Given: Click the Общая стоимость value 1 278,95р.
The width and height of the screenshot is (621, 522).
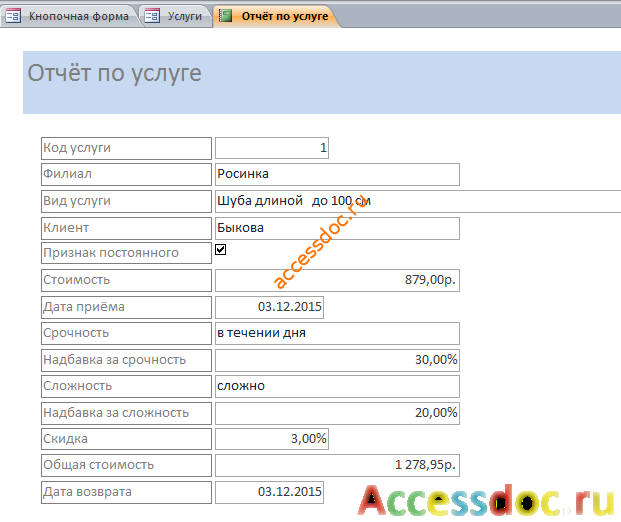Looking at the screenshot, I should 337,465.
